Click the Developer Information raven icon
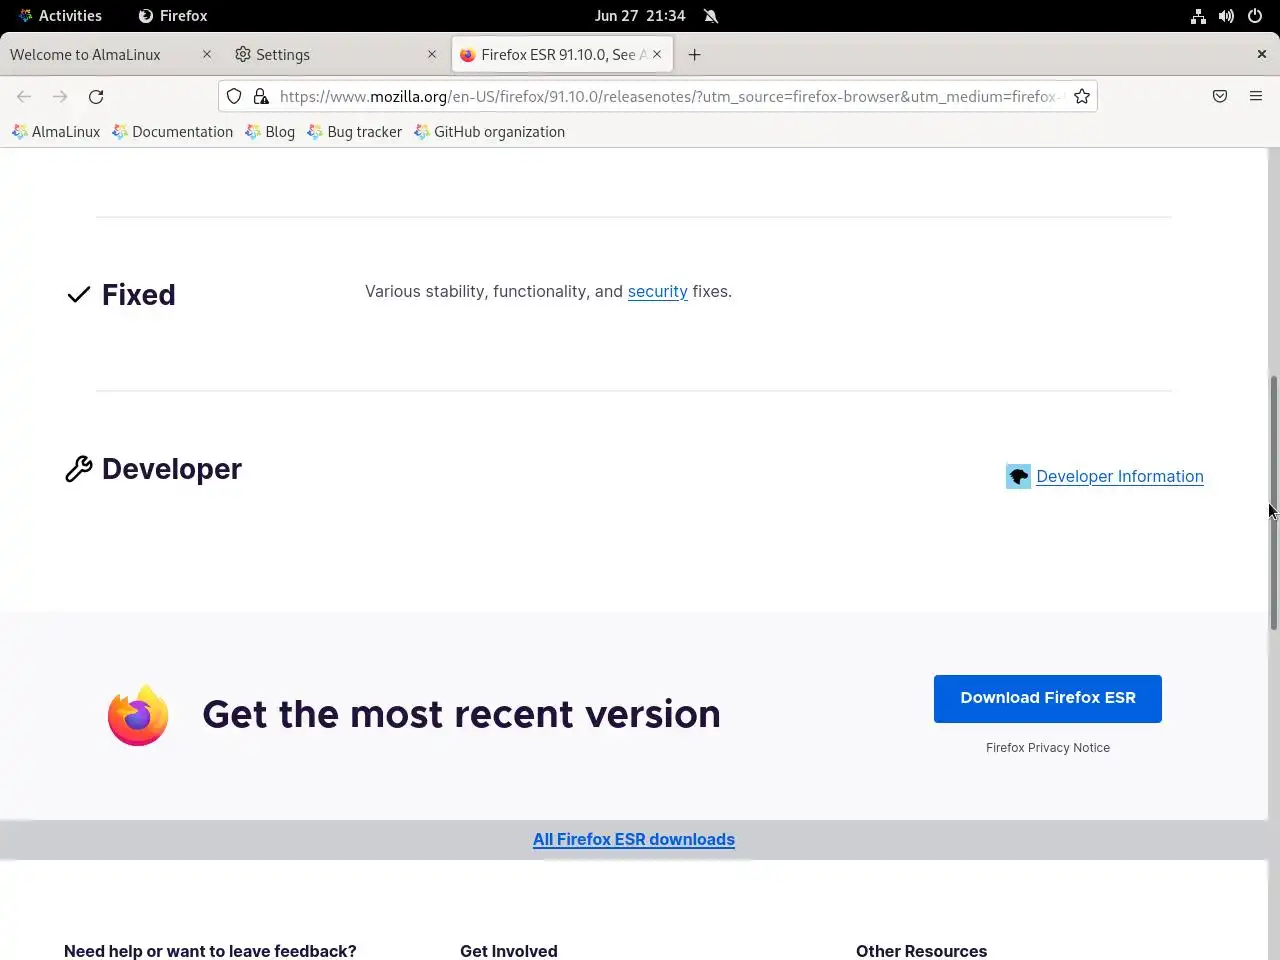 1018,476
